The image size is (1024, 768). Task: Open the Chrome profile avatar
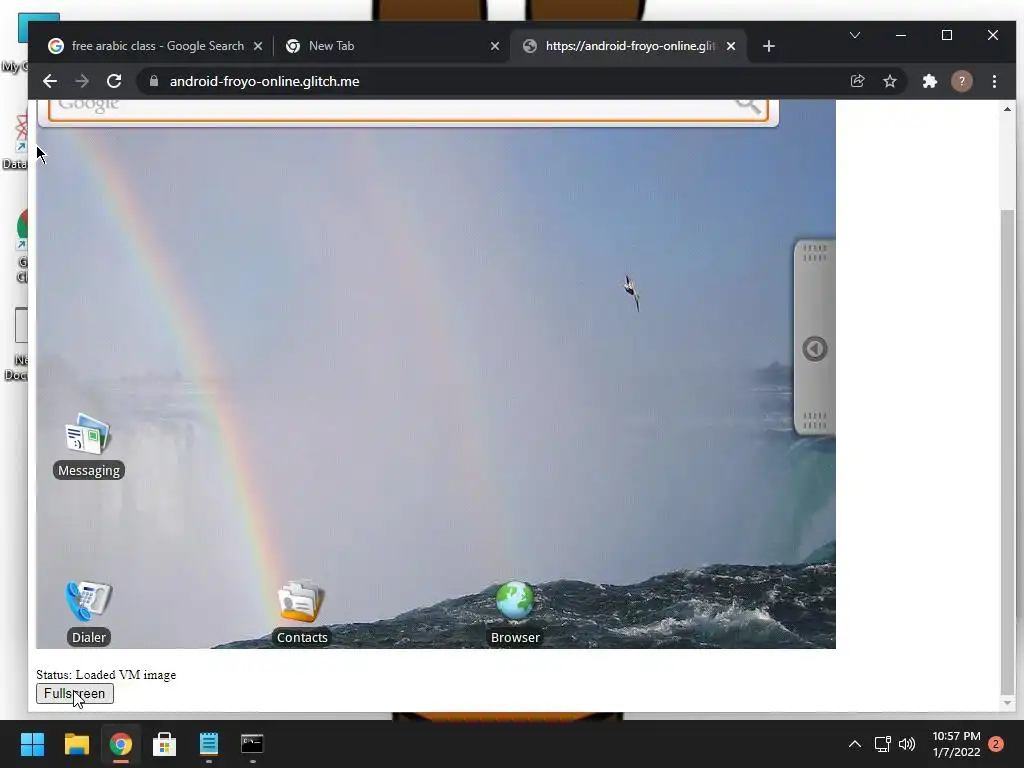pyautogui.click(x=961, y=81)
